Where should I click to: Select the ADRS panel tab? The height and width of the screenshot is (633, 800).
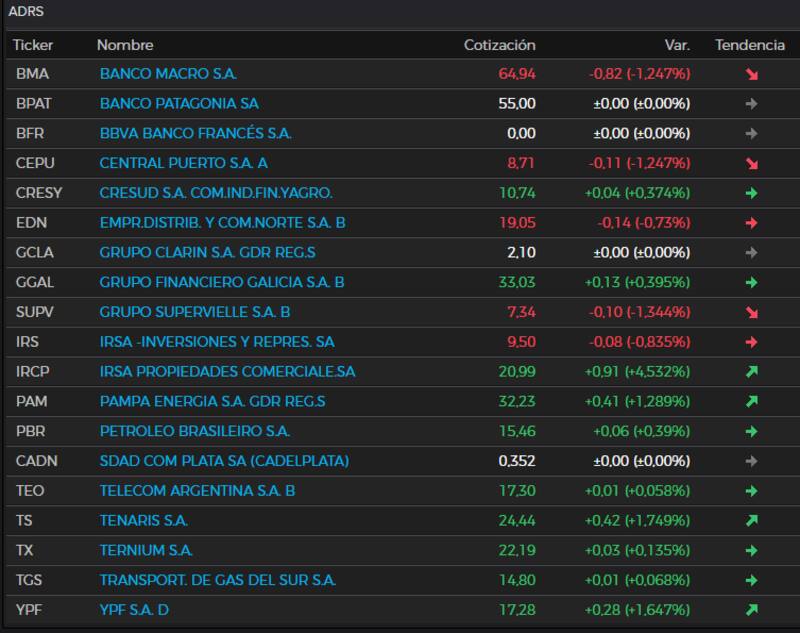pyautogui.click(x=26, y=12)
